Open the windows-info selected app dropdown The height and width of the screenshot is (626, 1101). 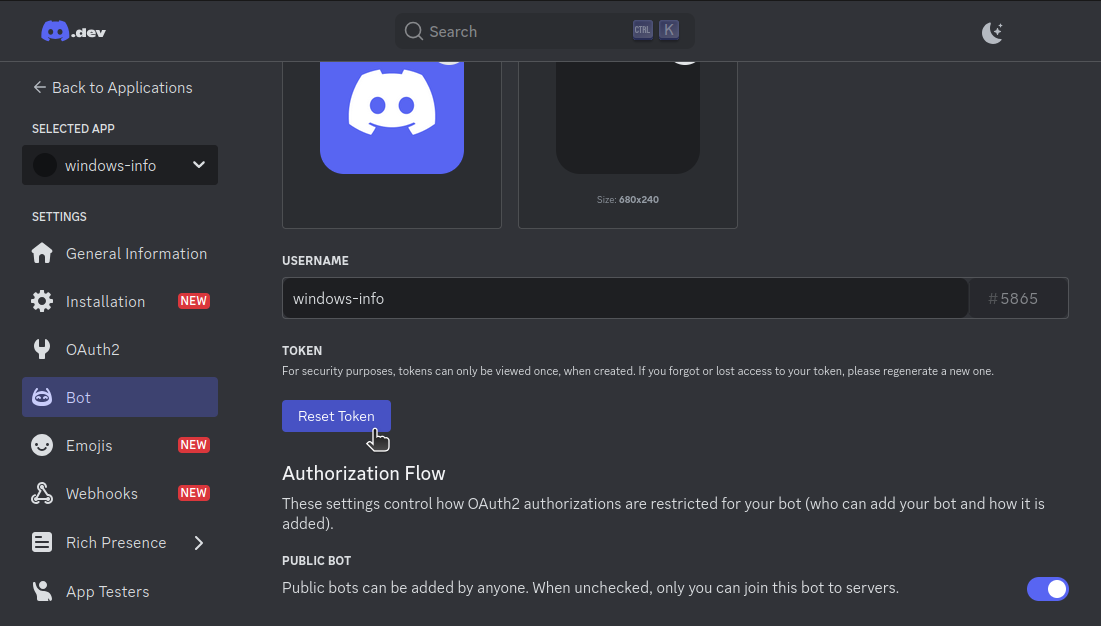tap(120, 165)
